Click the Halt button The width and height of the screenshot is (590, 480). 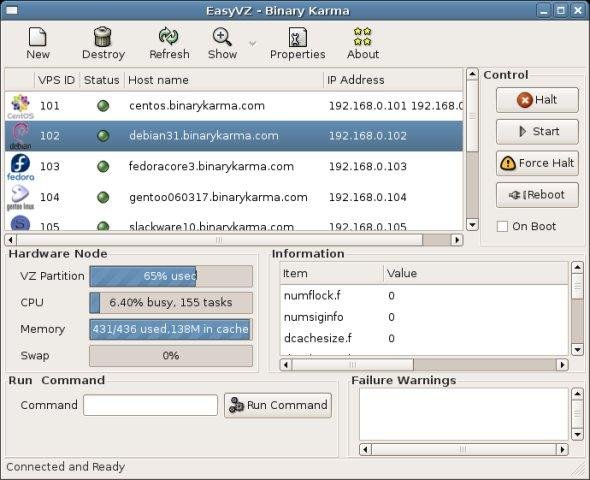pyautogui.click(x=537, y=100)
